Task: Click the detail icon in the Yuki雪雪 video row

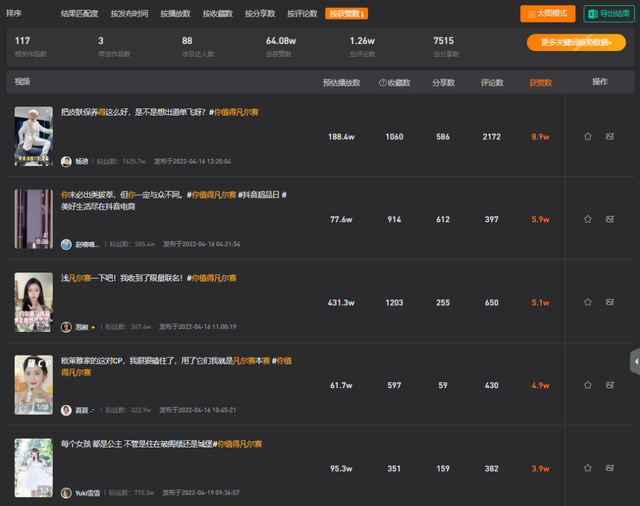Action: click(x=609, y=468)
